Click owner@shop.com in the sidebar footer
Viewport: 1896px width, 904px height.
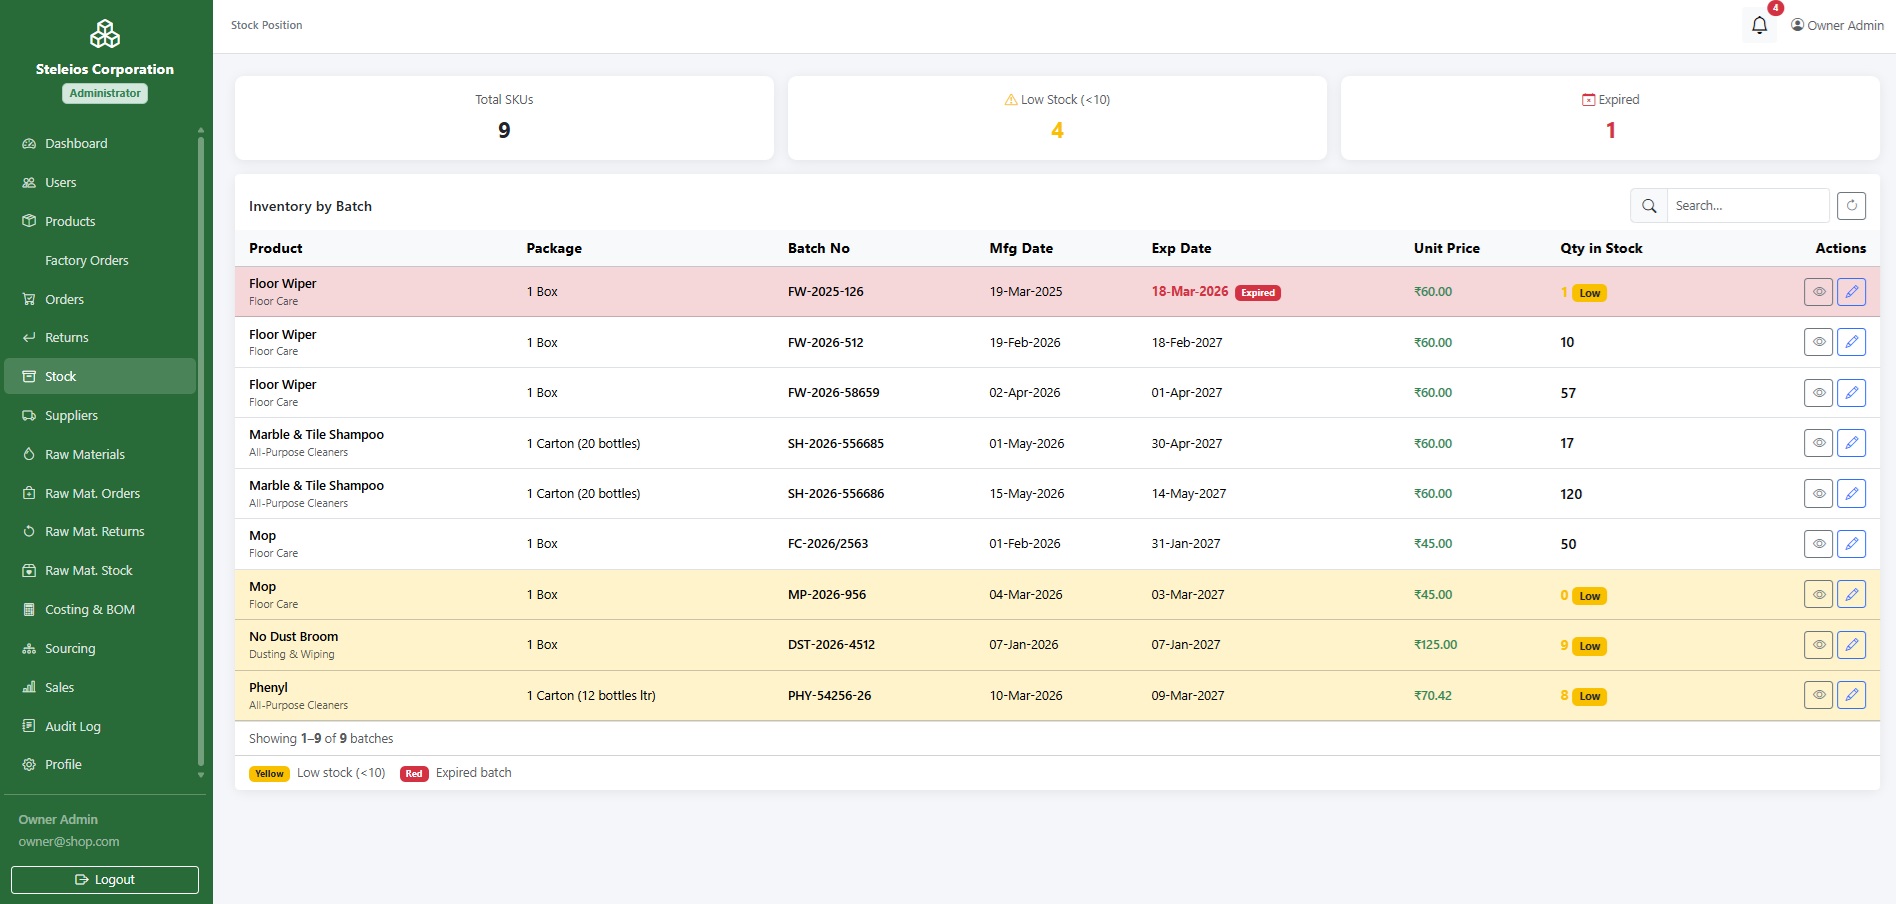(69, 842)
